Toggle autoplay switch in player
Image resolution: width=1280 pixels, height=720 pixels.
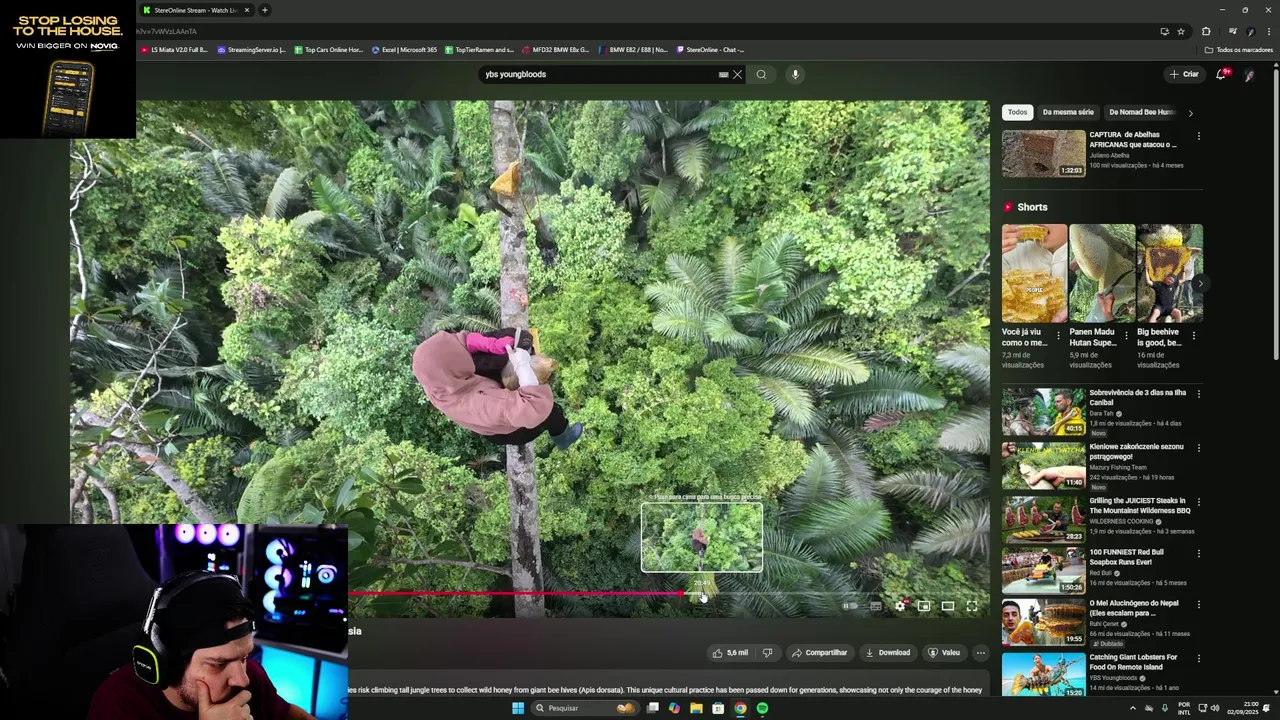(850, 606)
